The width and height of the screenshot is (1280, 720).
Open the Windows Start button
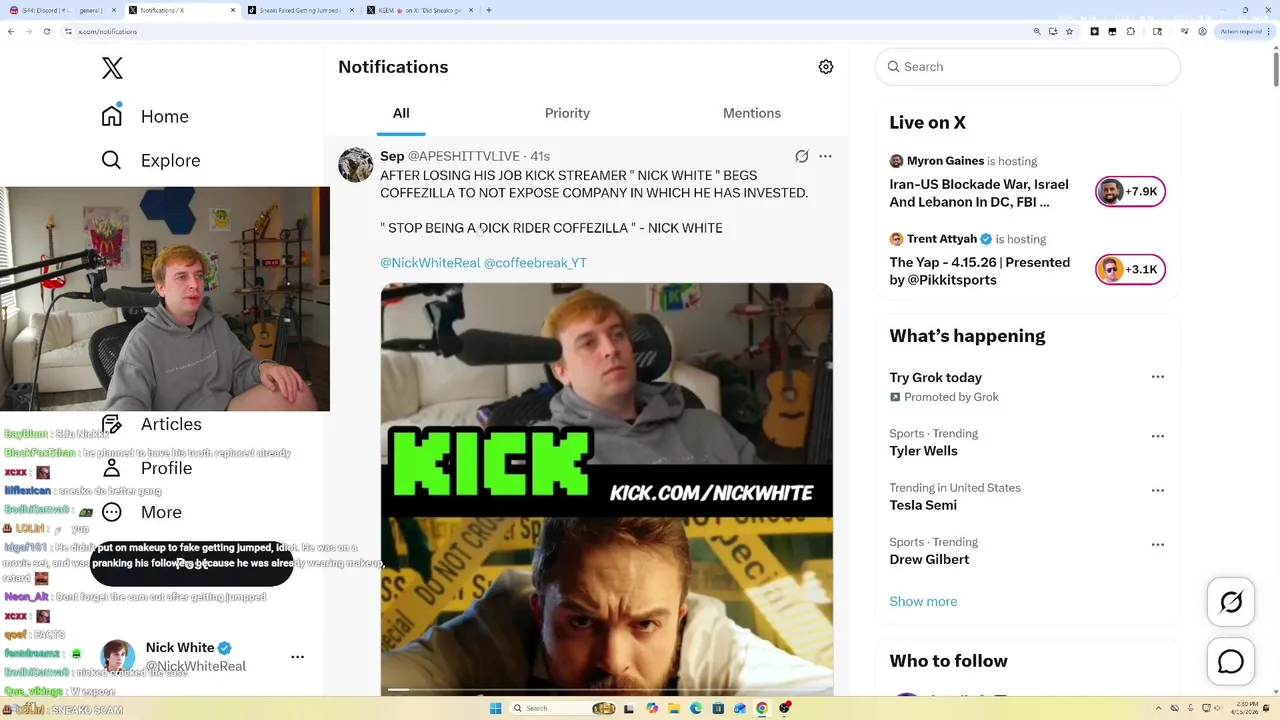(495, 709)
